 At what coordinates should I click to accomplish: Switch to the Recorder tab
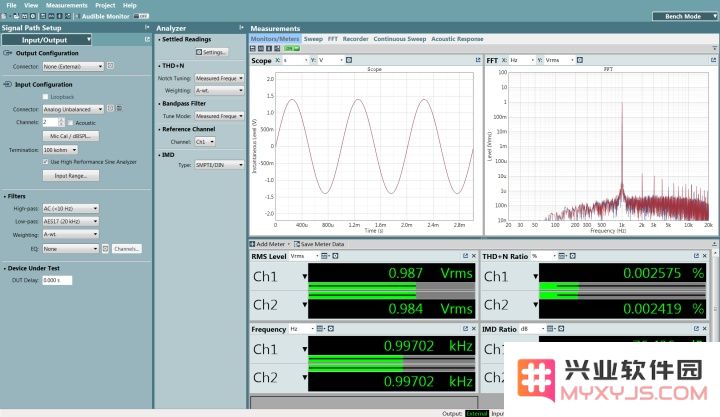[355, 39]
